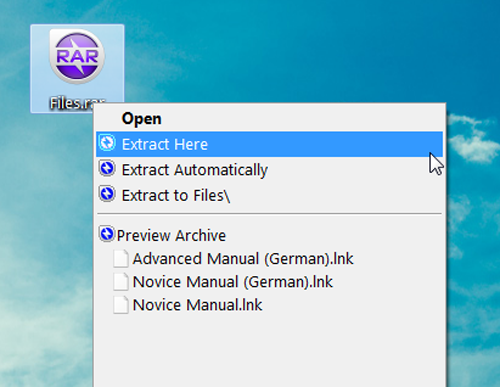Click the icon beside Extract to Files\
Viewport: 500px width, 387px height.
point(107,194)
